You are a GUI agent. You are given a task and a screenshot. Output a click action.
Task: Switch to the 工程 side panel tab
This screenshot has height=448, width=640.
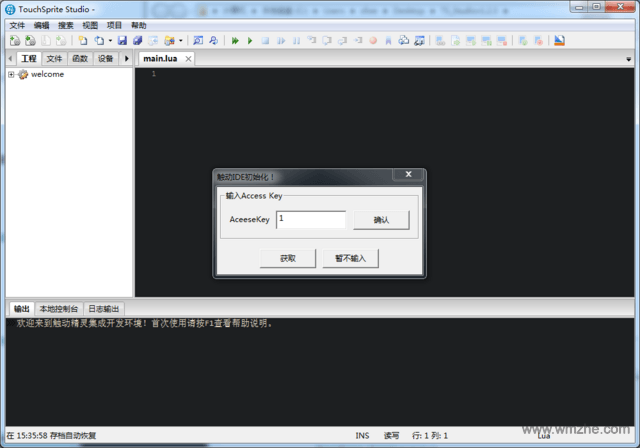coord(29,59)
